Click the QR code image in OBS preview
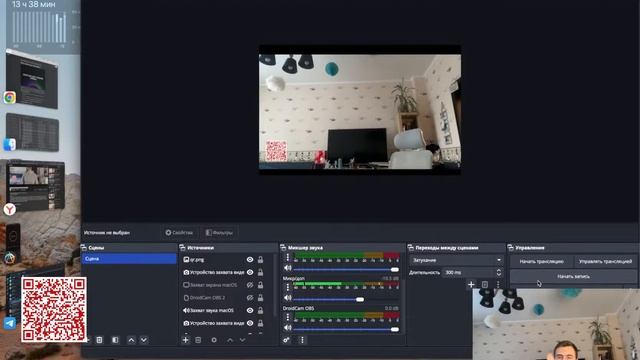The height and width of the screenshot is (360, 640). [x=276, y=151]
